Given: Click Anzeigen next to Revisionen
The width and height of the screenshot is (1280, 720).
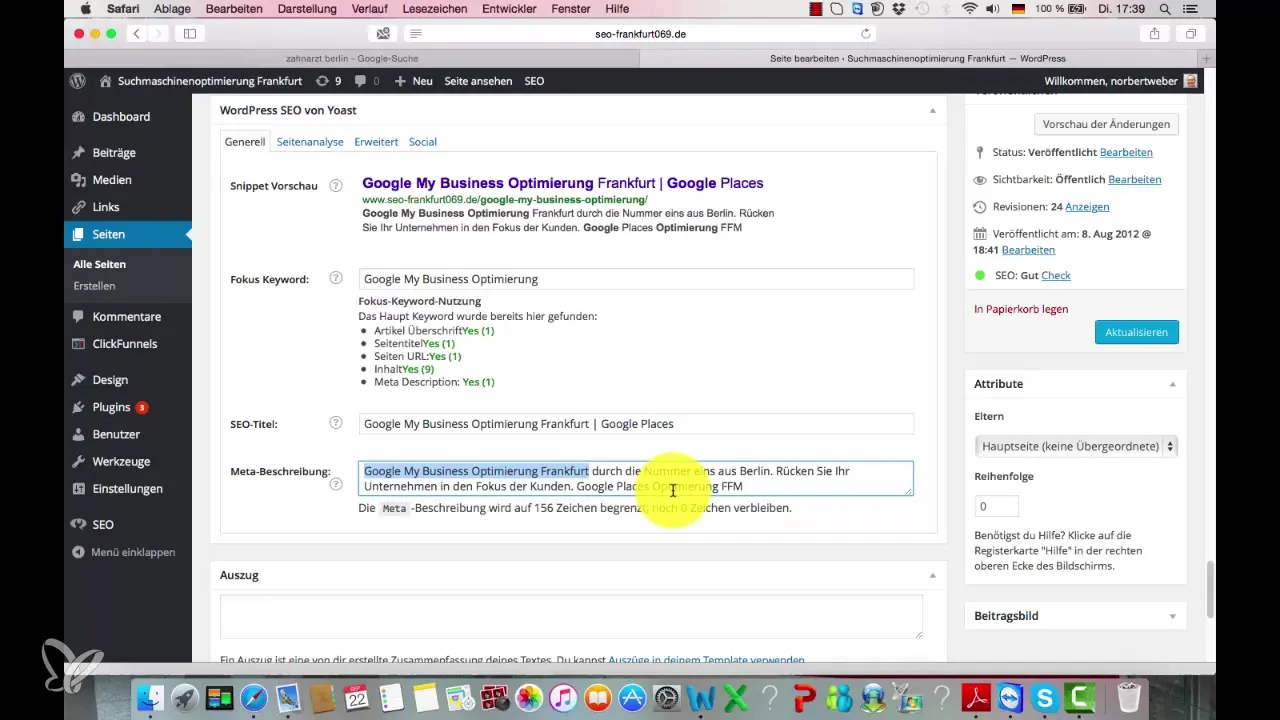Looking at the screenshot, I should (1087, 206).
